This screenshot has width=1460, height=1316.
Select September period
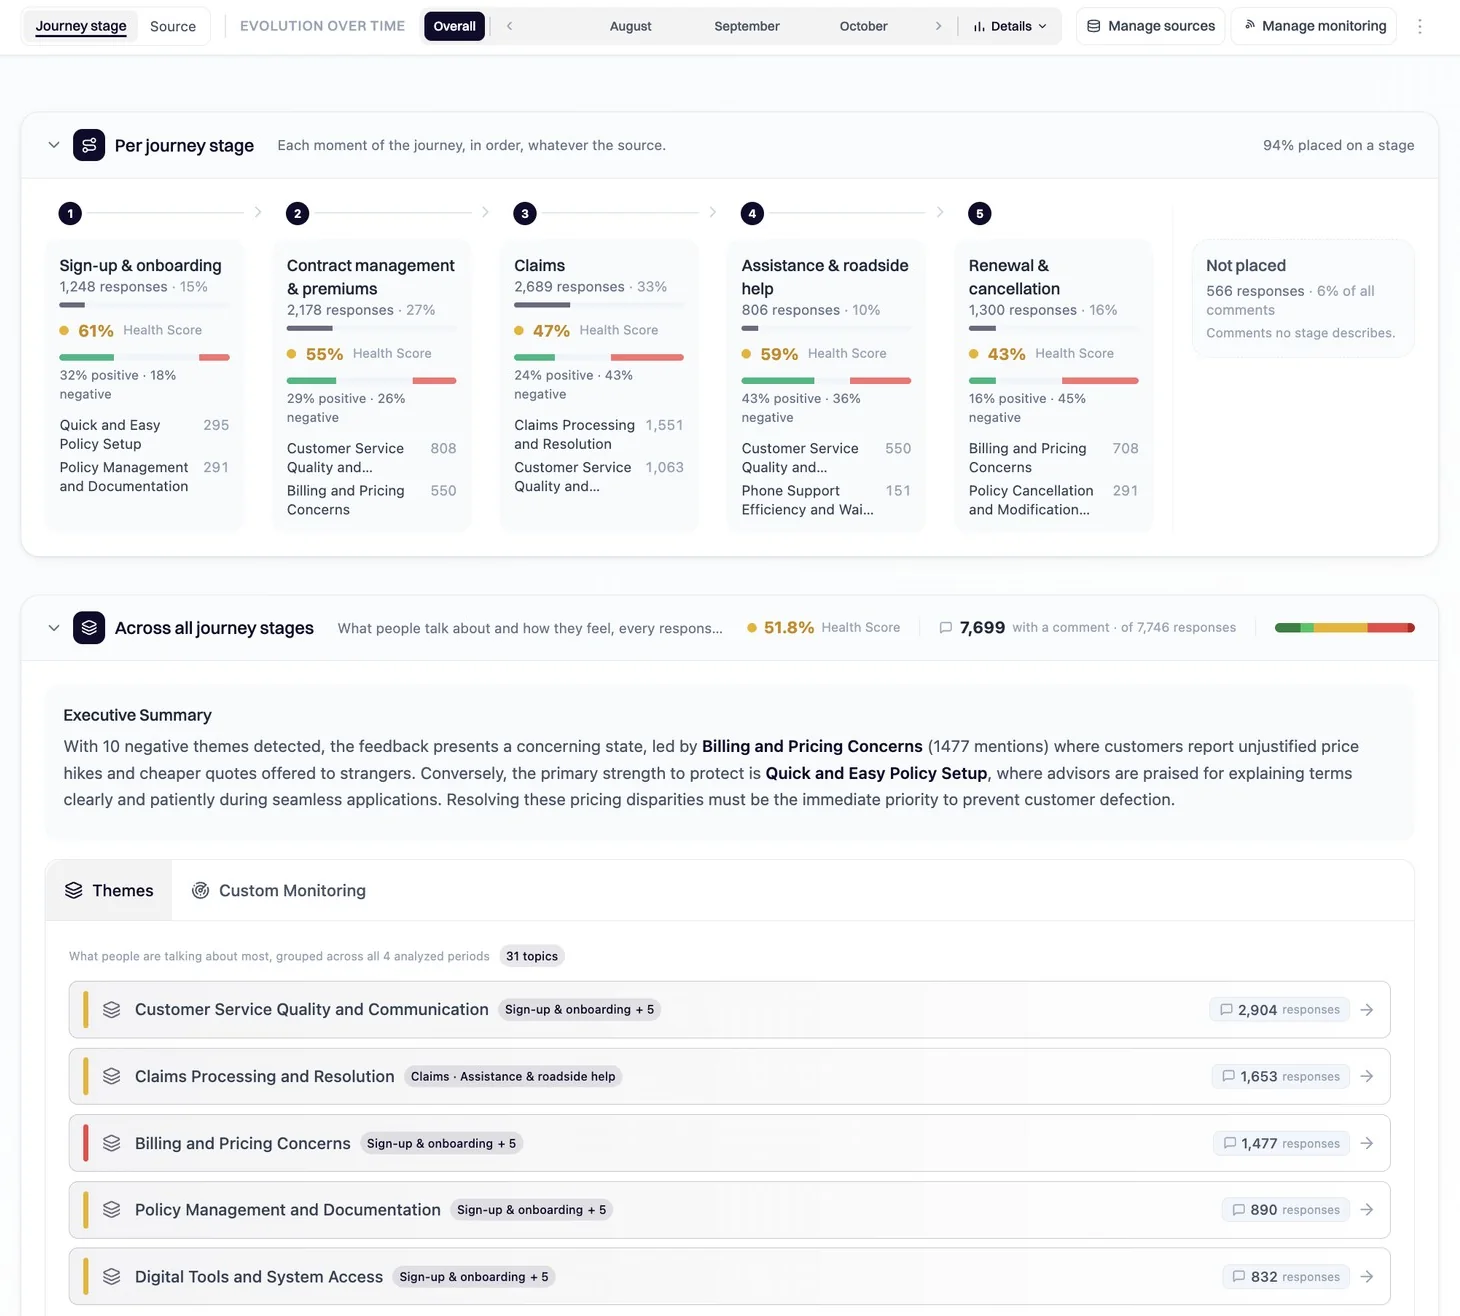[747, 26]
